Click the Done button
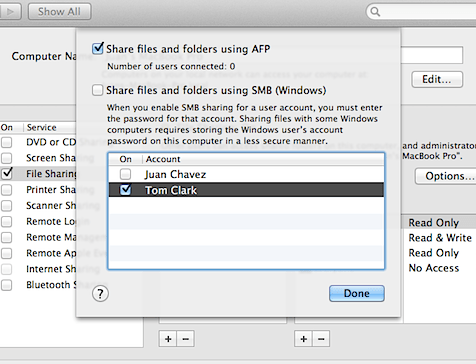This screenshot has height=364, width=476. click(357, 293)
